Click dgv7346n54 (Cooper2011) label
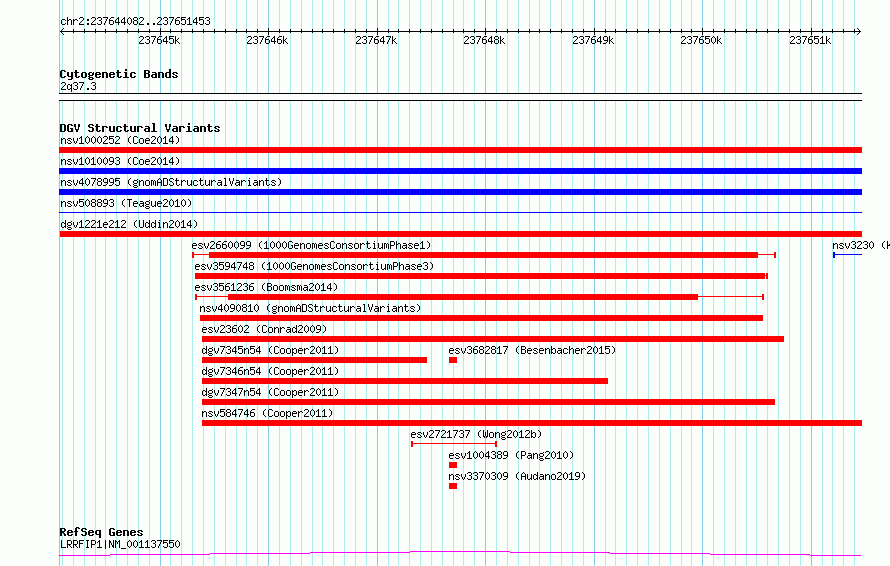Viewport: 890px width, 566px height. coord(270,371)
